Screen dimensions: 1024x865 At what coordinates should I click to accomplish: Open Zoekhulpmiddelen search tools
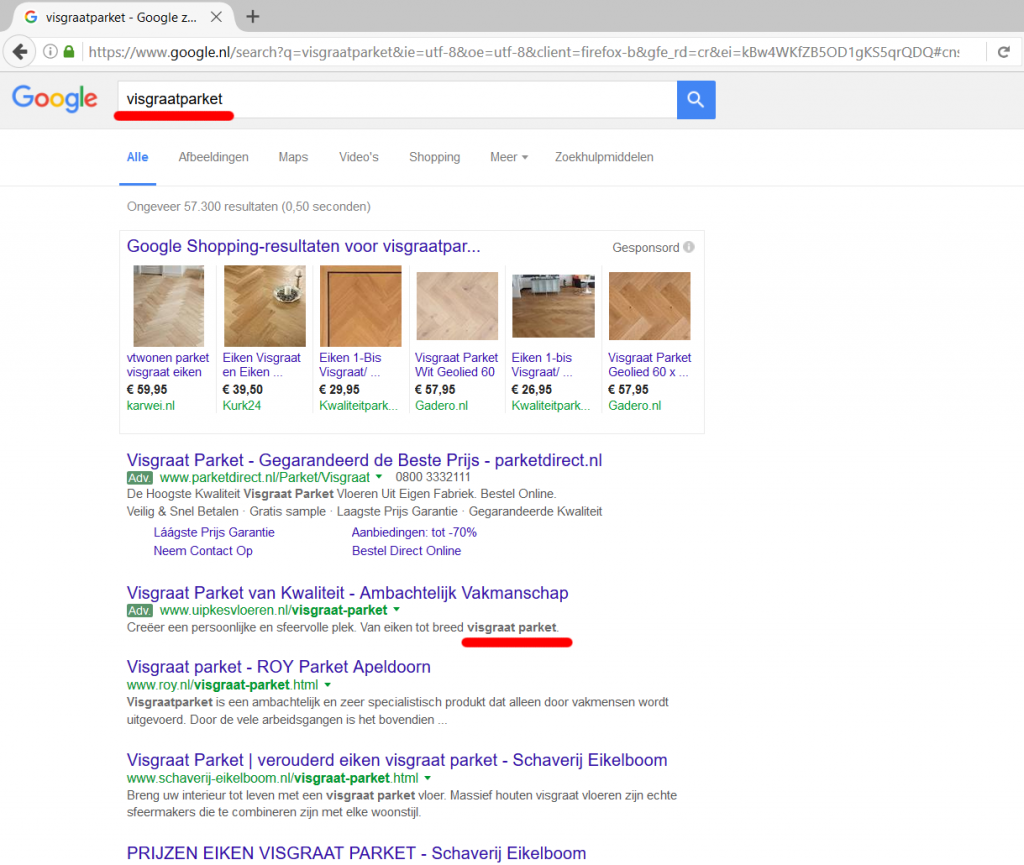[x=604, y=157]
